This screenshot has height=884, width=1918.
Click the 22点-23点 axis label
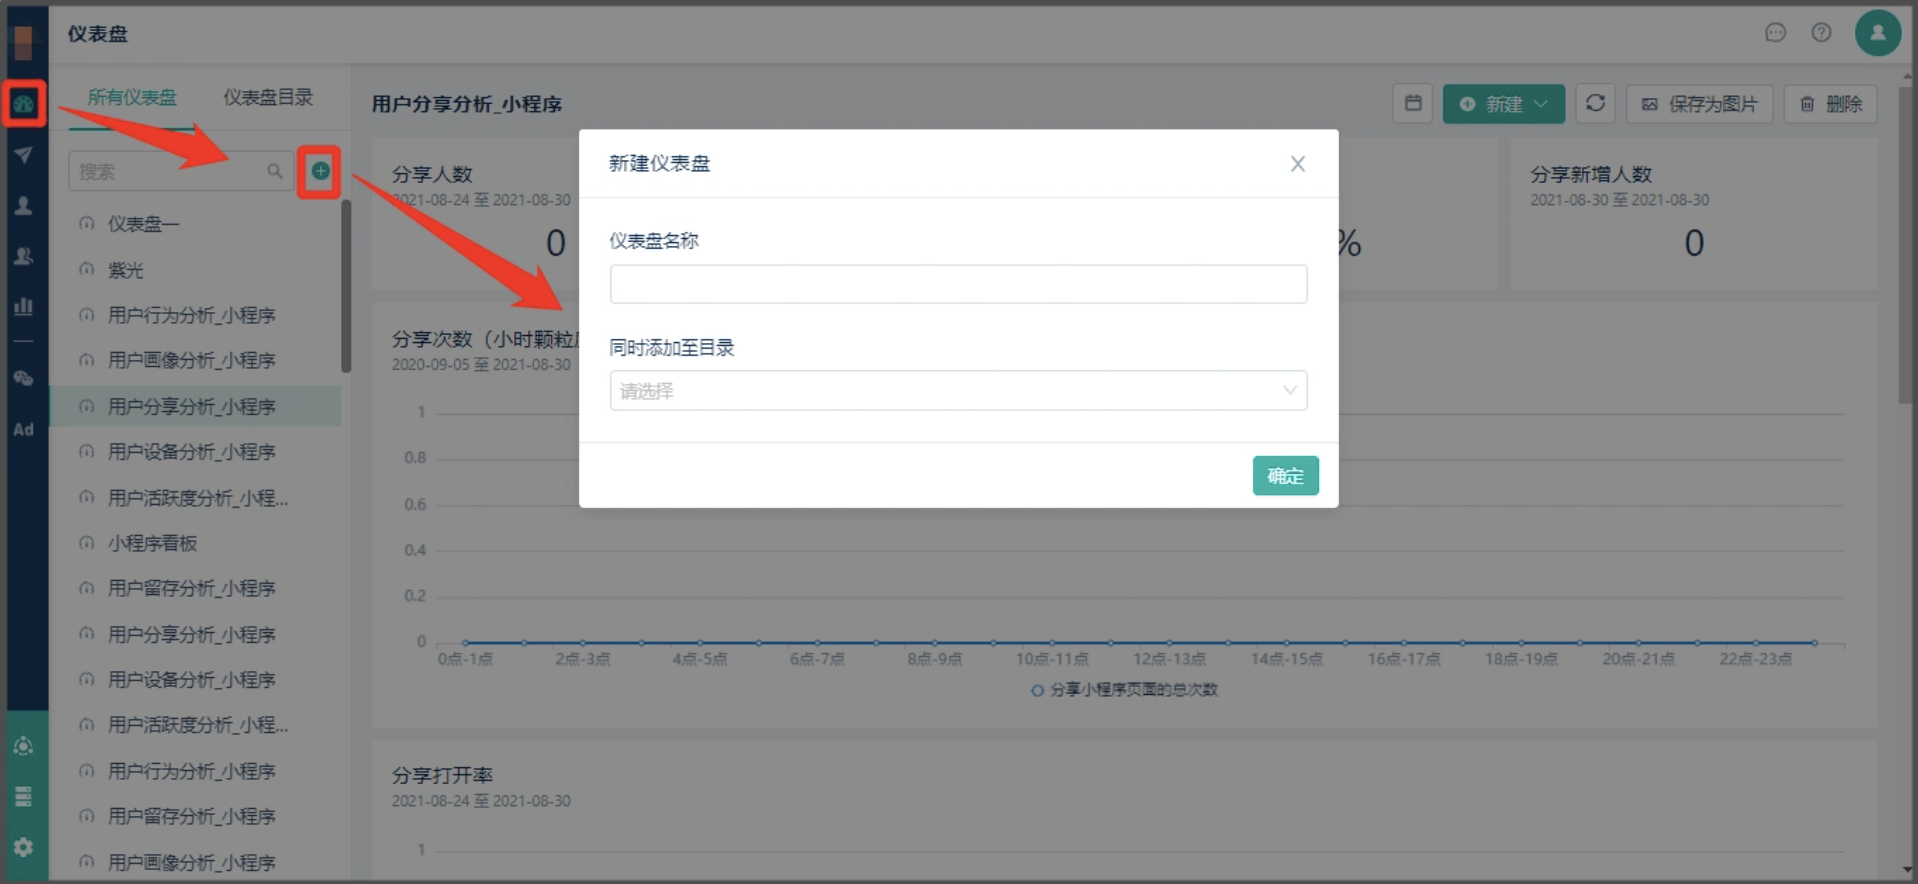pyautogui.click(x=1755, y=659)
